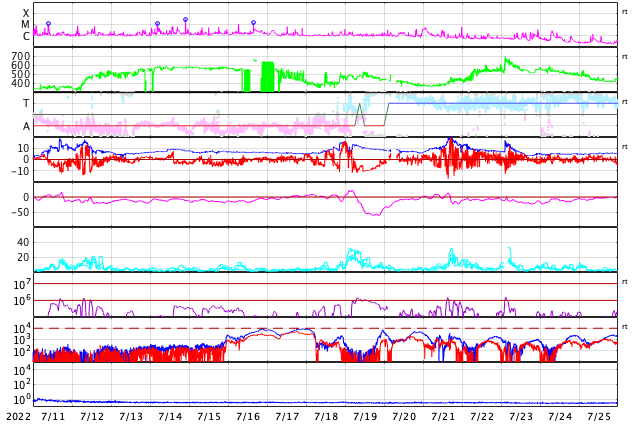This screenshot has height=424, width=634.
Task: Click '10^2' label on red-blue flux panel
Action: [21, 352]
